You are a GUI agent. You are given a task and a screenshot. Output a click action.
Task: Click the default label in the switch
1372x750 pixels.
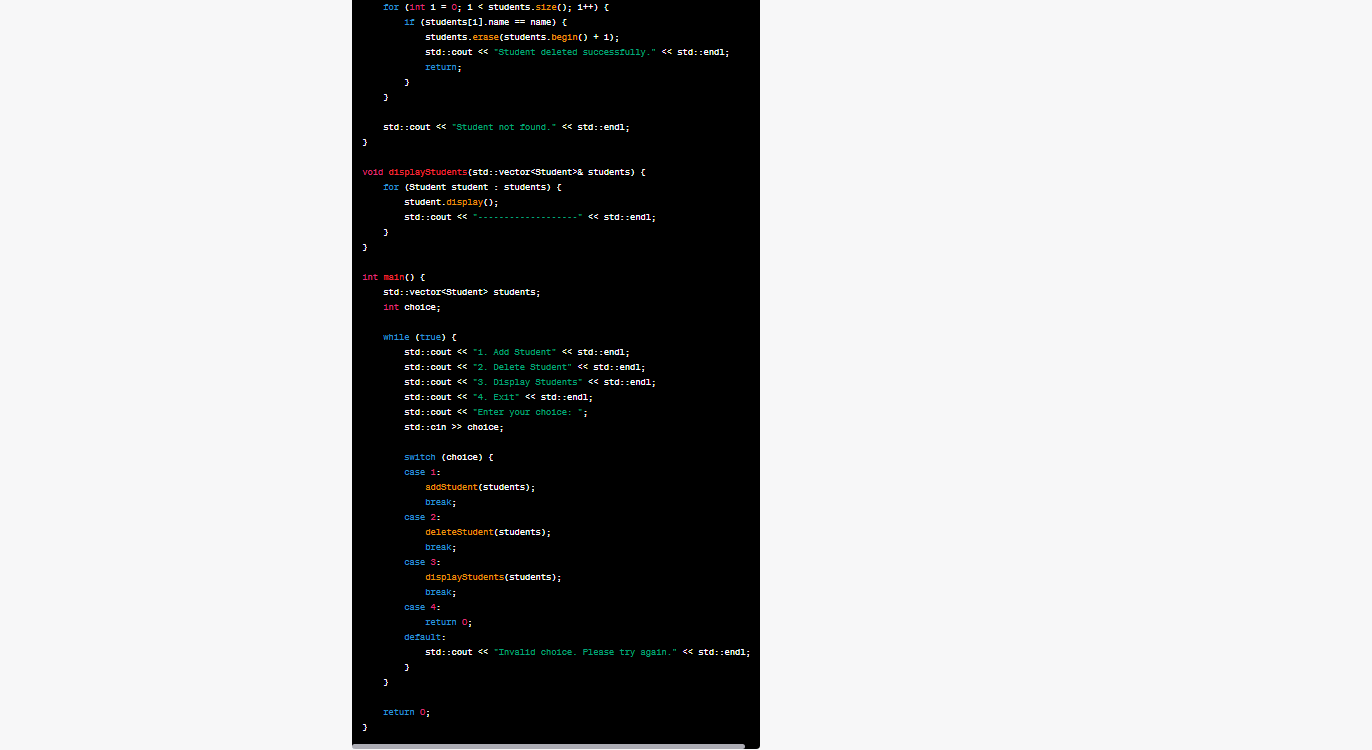(421, 636)
